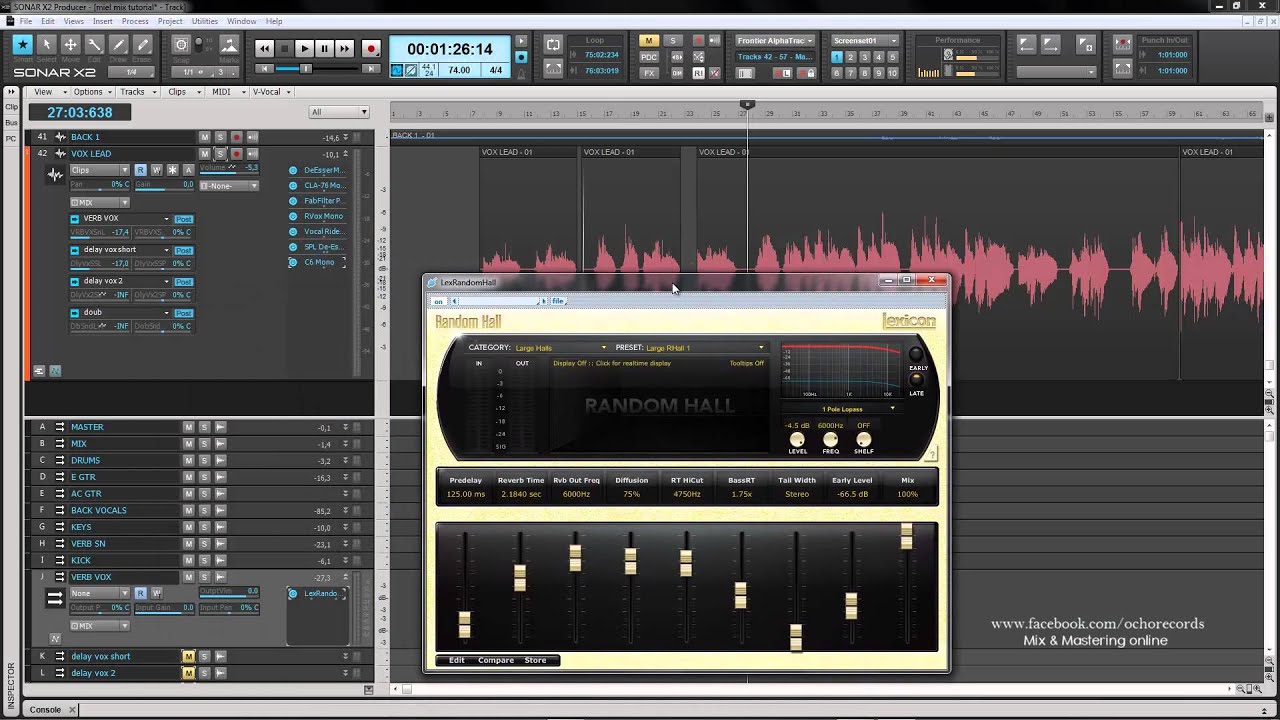Open the All track filter dropdown
Screen dimensions: 1280x720
(x=338, y=112)
